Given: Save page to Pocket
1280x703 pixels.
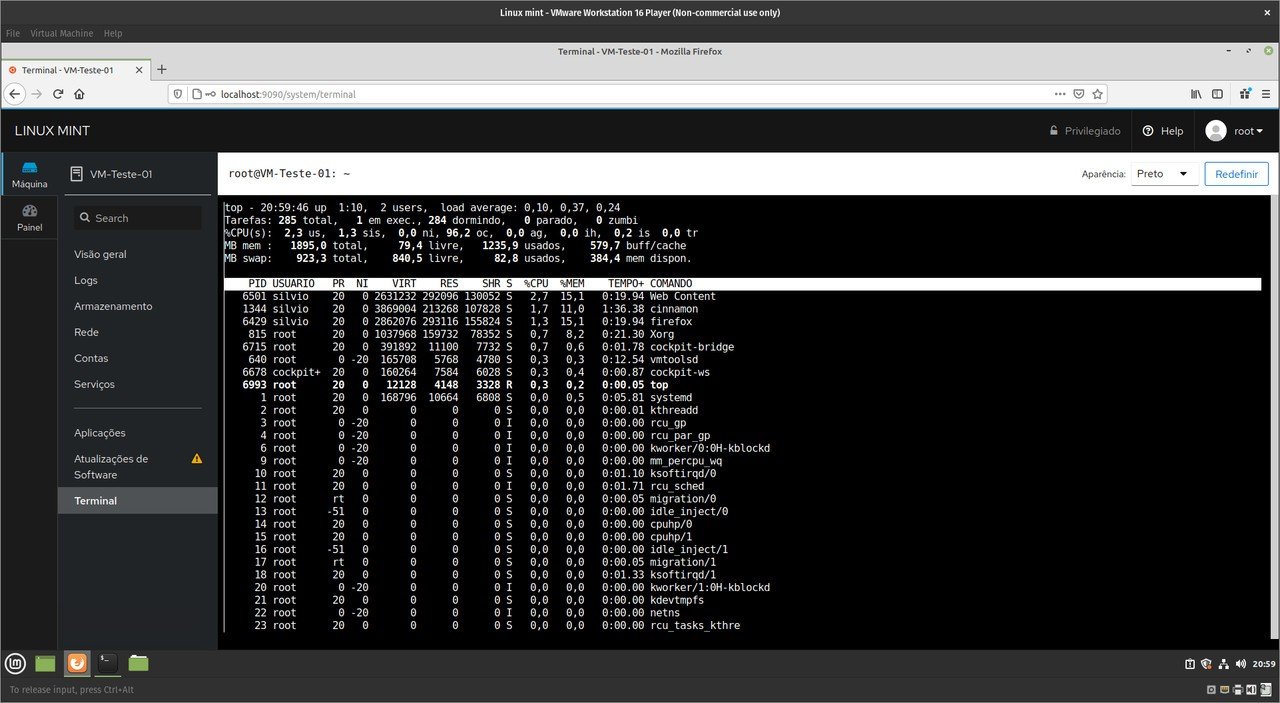Looking at the screenshot, I should click(x=1079, y=94).
